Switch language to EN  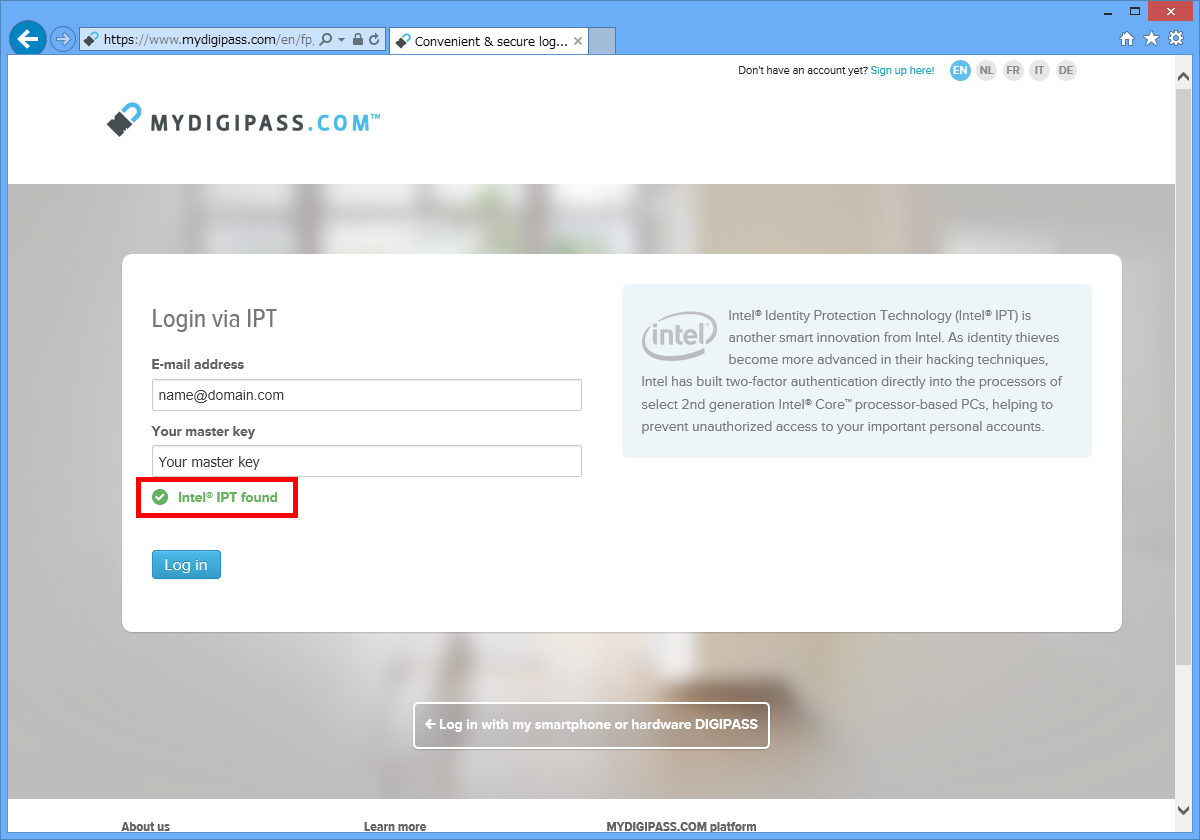(x=960, y=71)
